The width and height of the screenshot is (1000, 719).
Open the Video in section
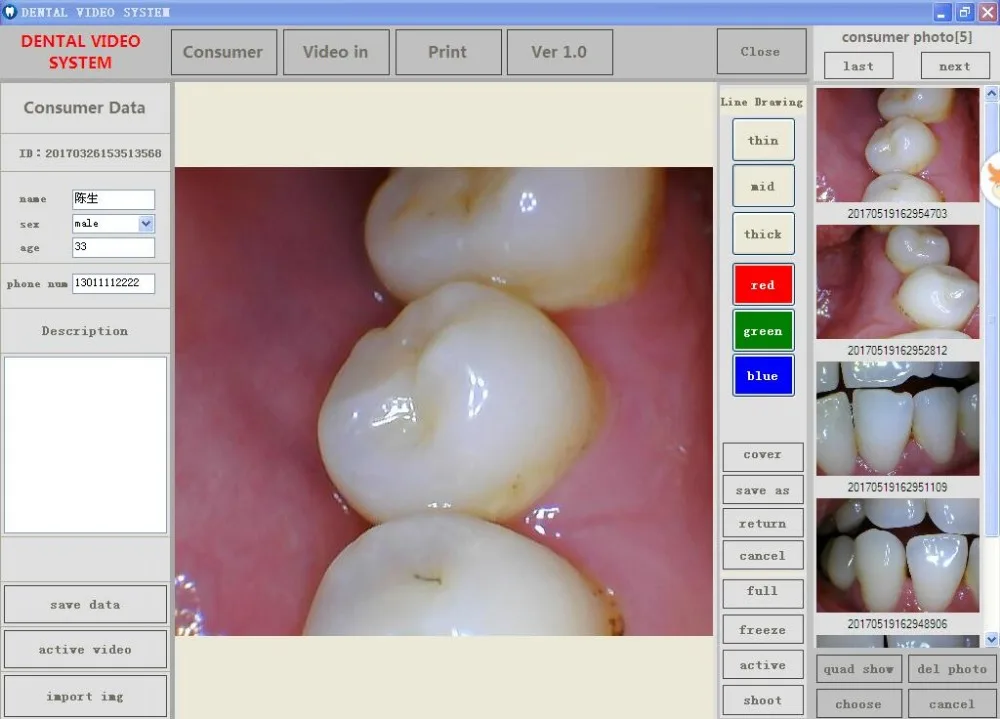[335, 52]
